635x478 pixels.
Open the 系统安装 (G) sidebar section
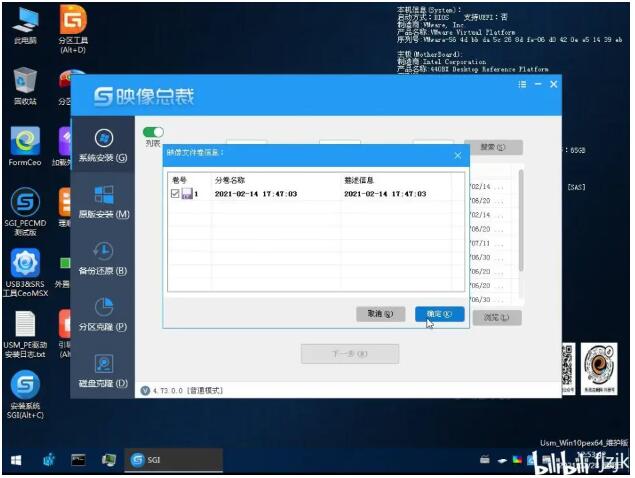pyautogui.click(x=103, y=145)
